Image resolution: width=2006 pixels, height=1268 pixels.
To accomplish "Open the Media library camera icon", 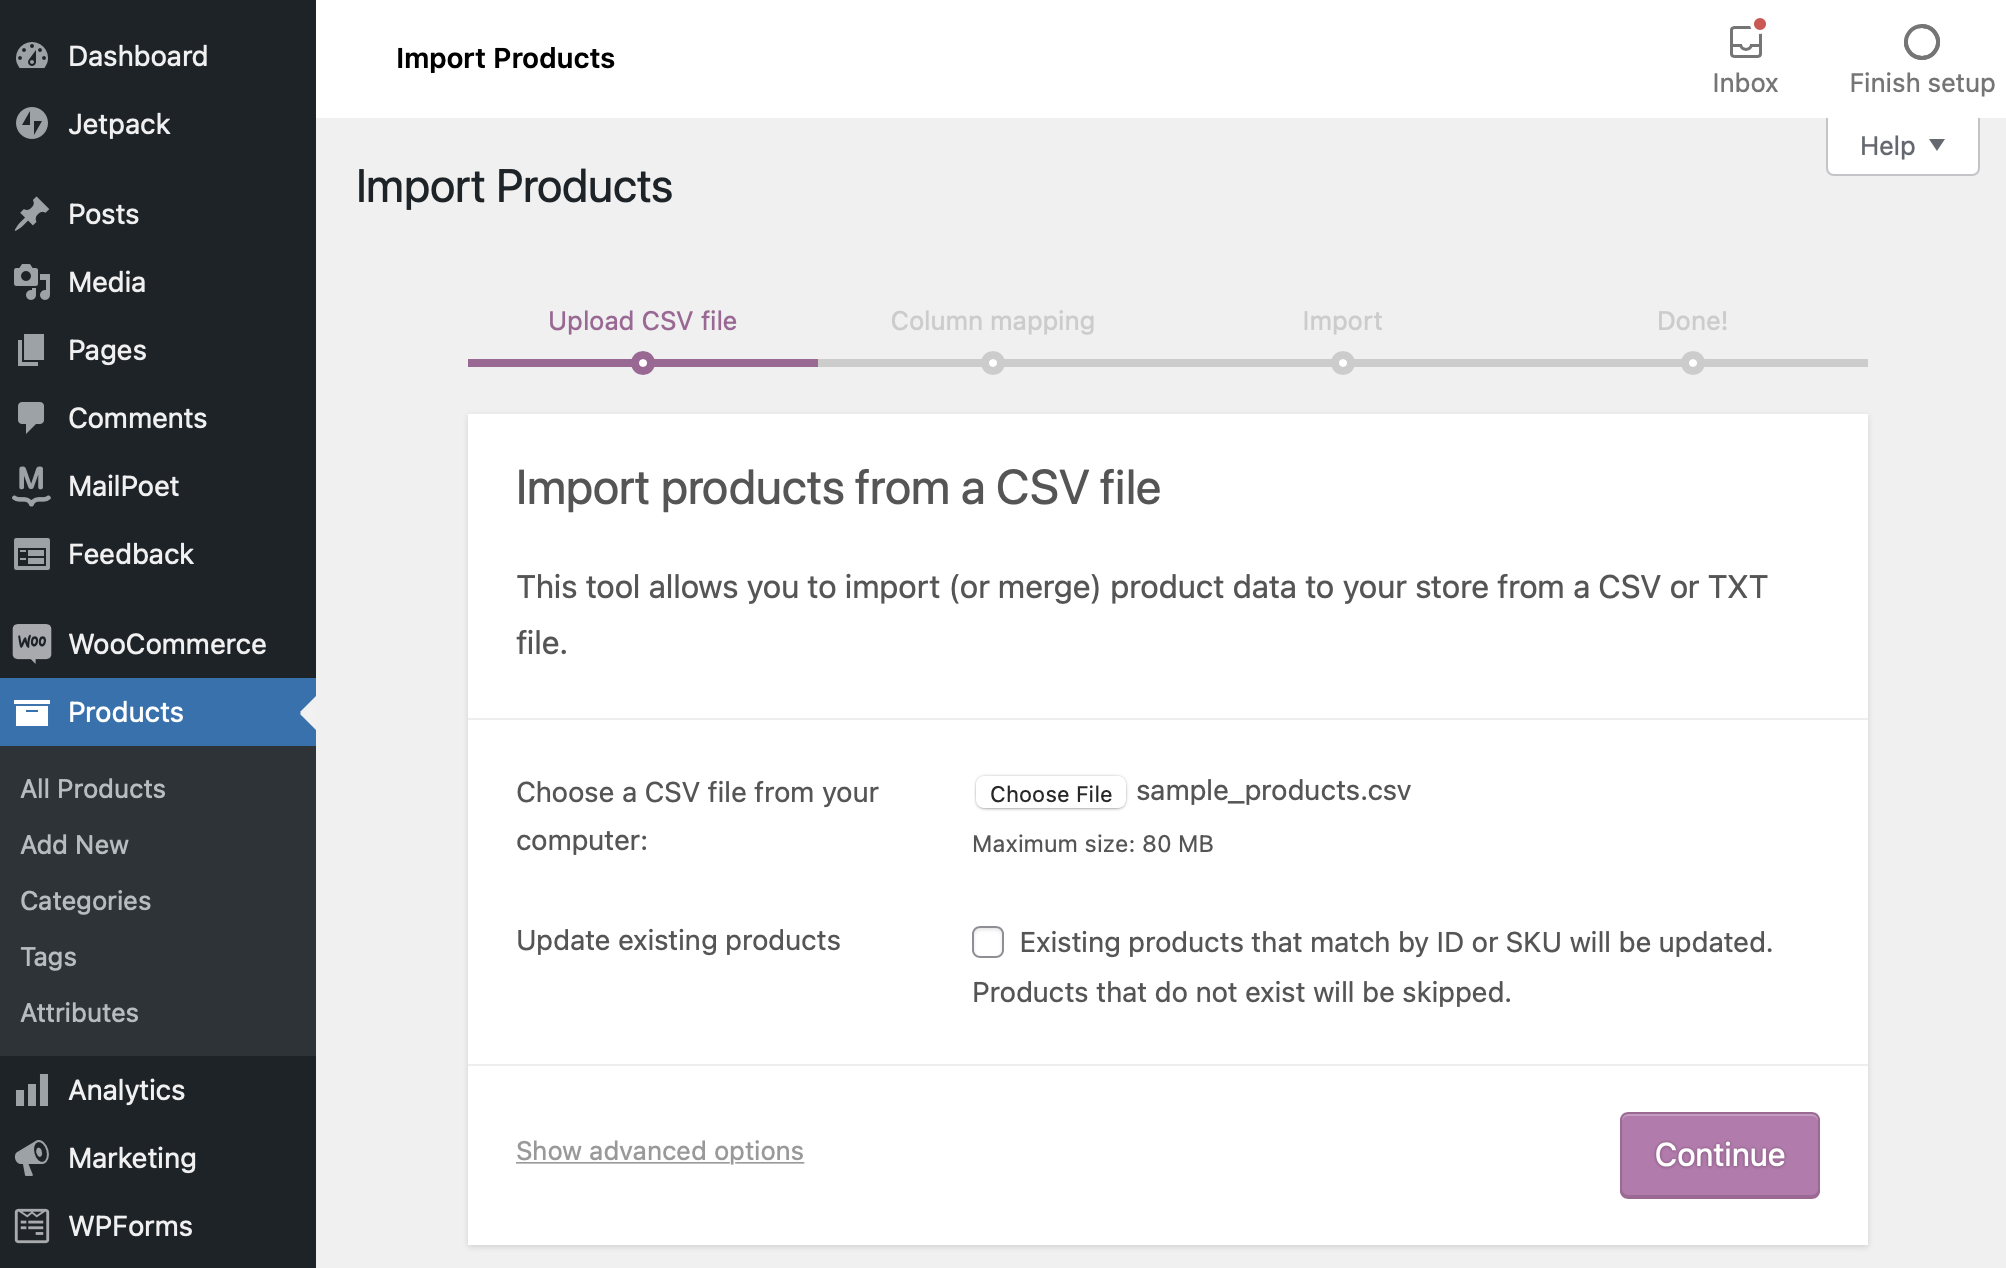I will pos(33,282).
